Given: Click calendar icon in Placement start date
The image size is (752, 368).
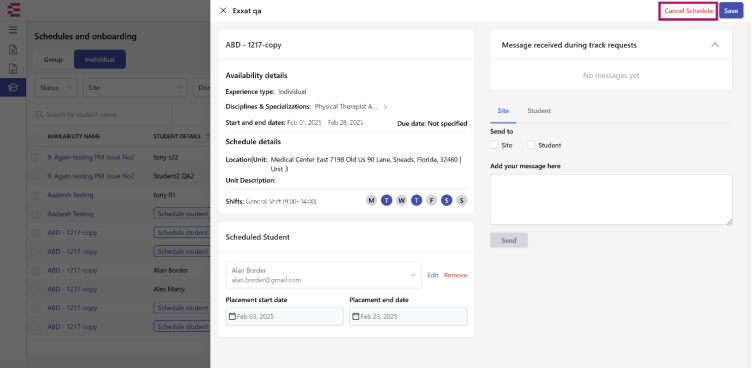Looking at the screenshot, I should click(233, 317).
